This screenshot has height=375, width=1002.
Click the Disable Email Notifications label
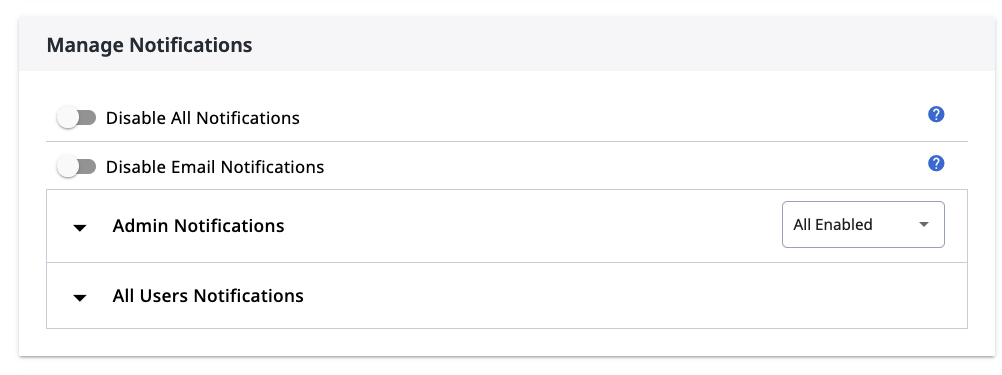click(215, 167)
